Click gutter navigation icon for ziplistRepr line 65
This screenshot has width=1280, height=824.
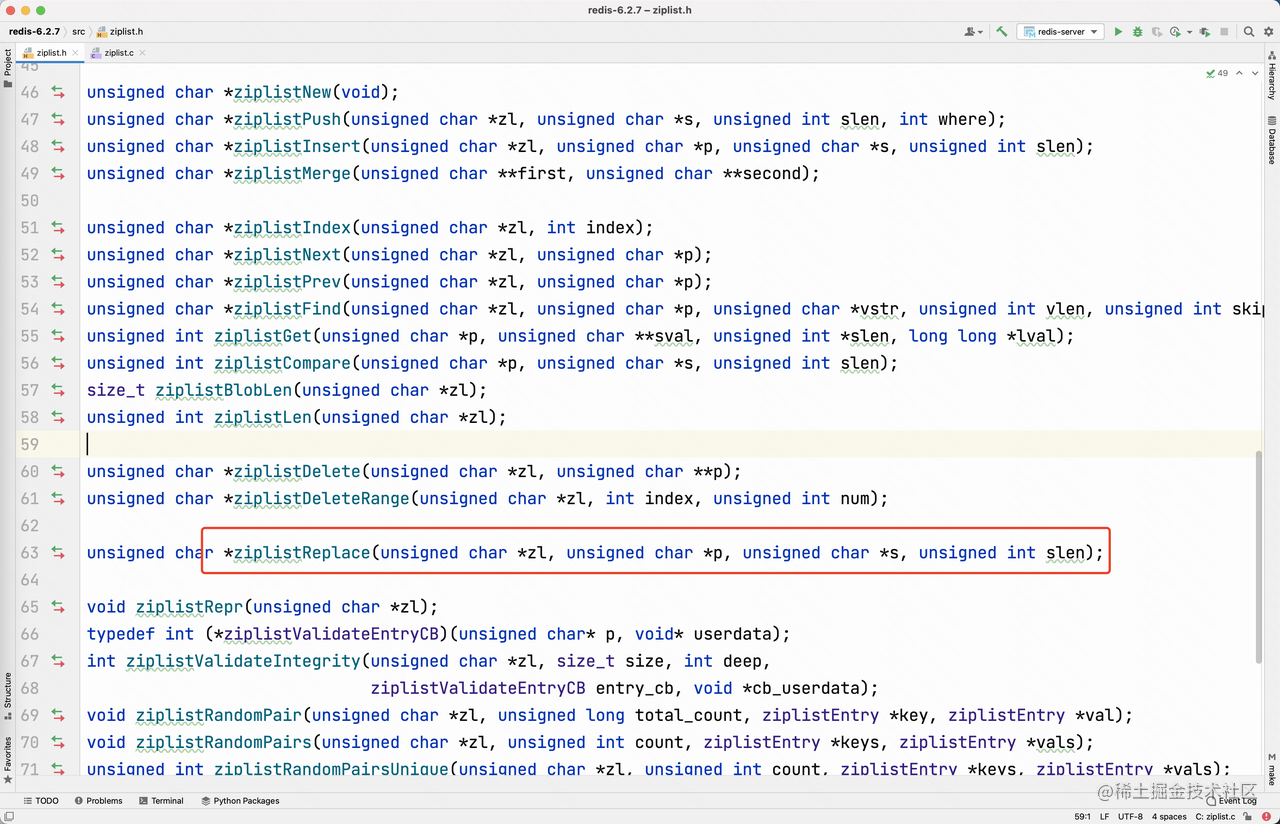pos(58,607)
